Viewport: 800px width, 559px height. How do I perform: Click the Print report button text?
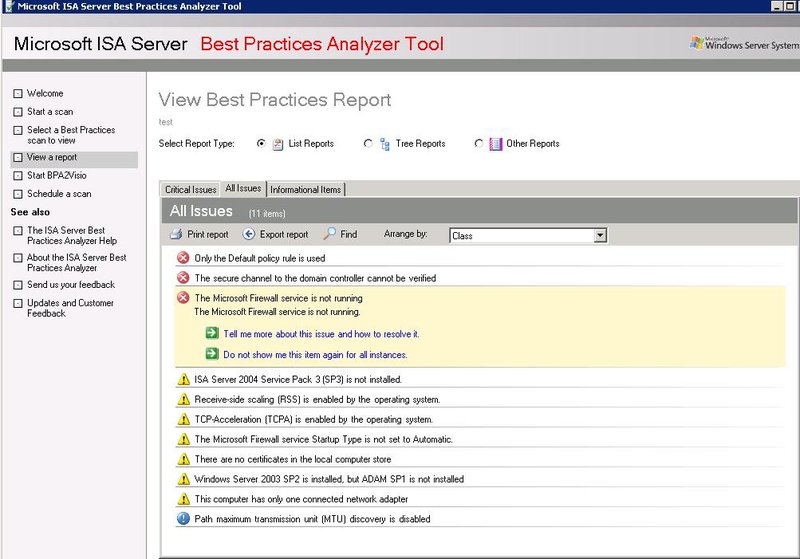208,234
